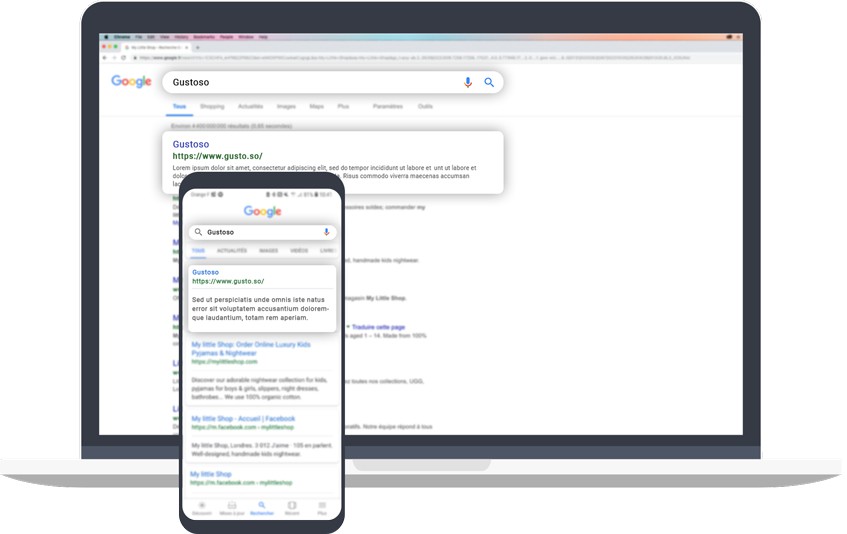Viewport: 847px width, 534px height.
Task: Open the Bookmarks menu in menu bar
Action: pyautogui.click(x=204, y=37)
